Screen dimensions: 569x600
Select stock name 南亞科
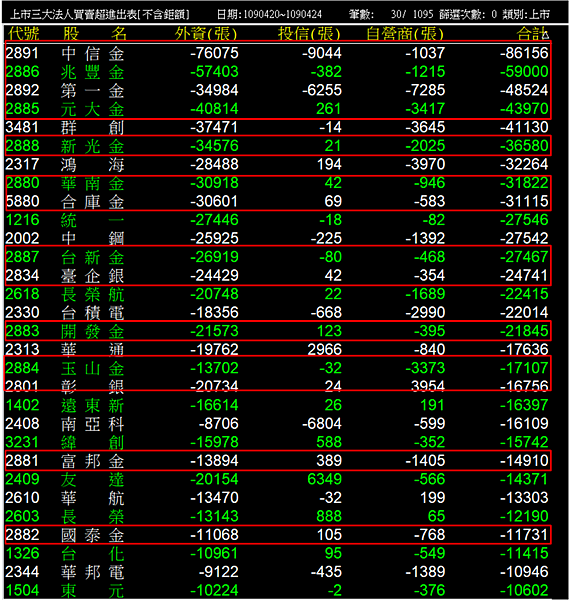pos(93,423)
